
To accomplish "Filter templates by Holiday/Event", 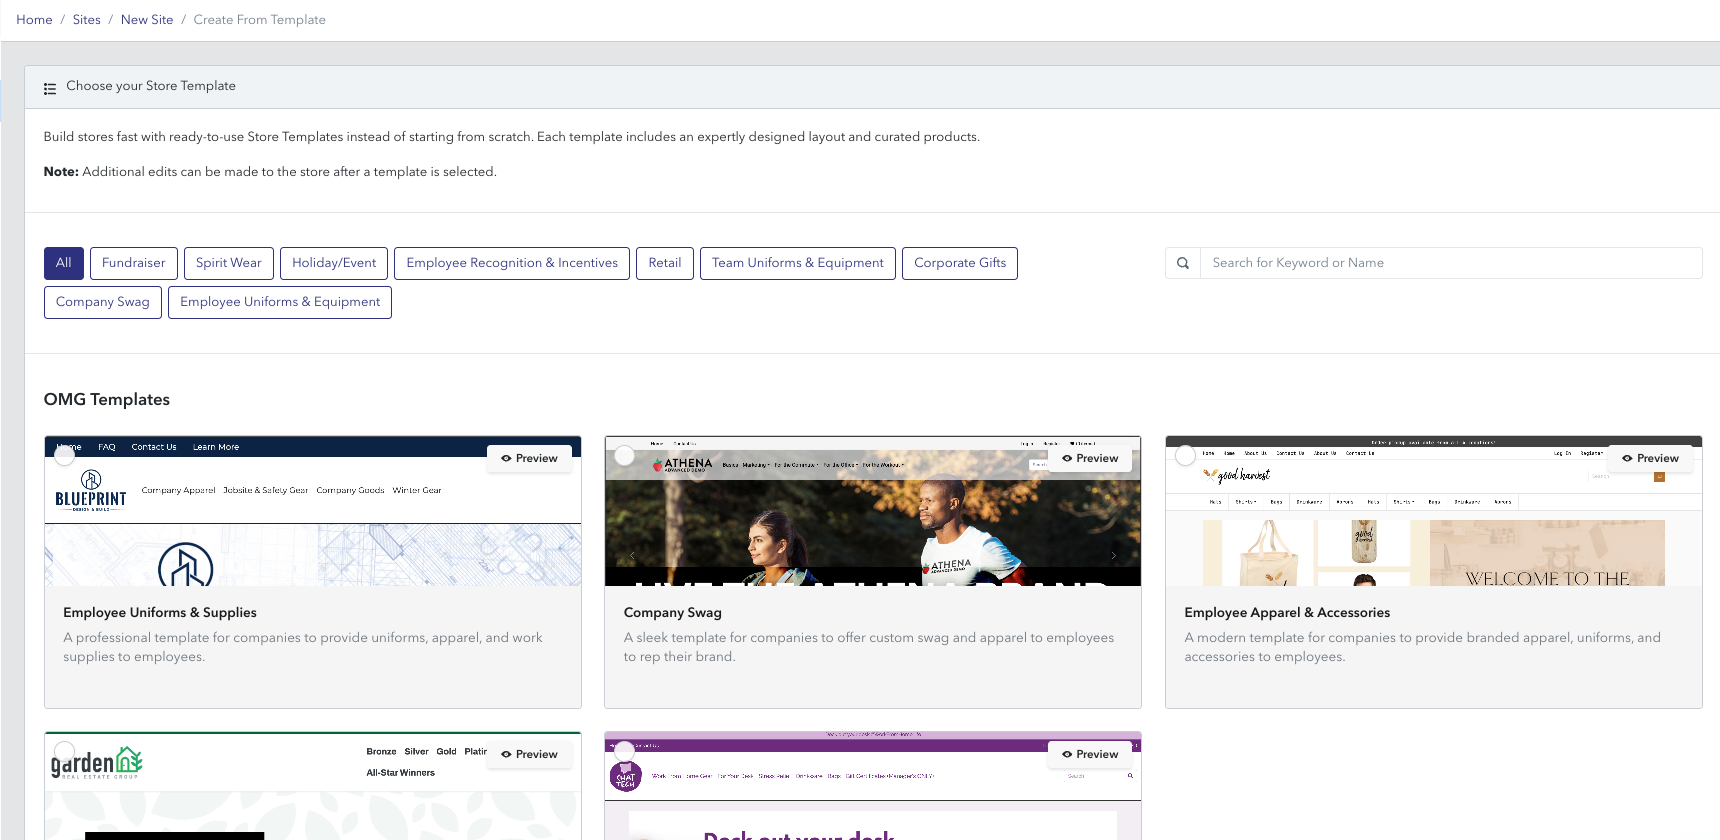I will 334,263.
